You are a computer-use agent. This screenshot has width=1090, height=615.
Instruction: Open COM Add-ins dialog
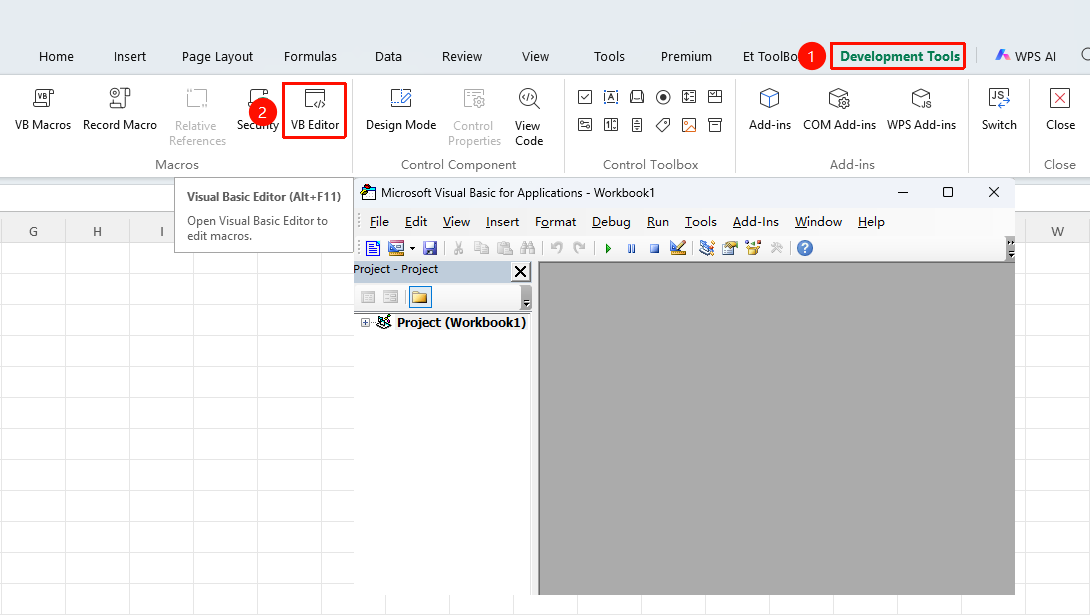(x=839, y=109)
